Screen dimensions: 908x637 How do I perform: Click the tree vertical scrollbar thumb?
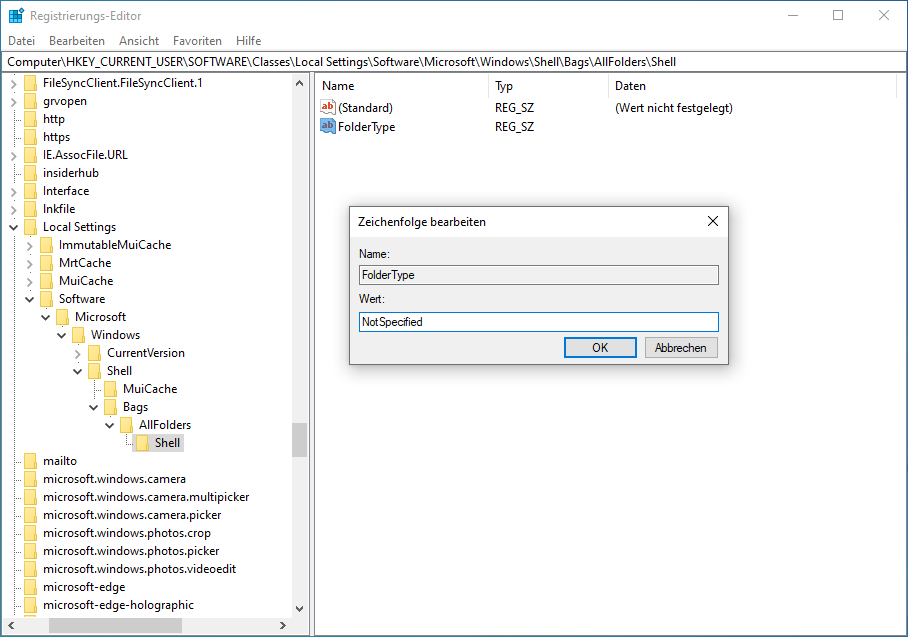tap(299, 439)
